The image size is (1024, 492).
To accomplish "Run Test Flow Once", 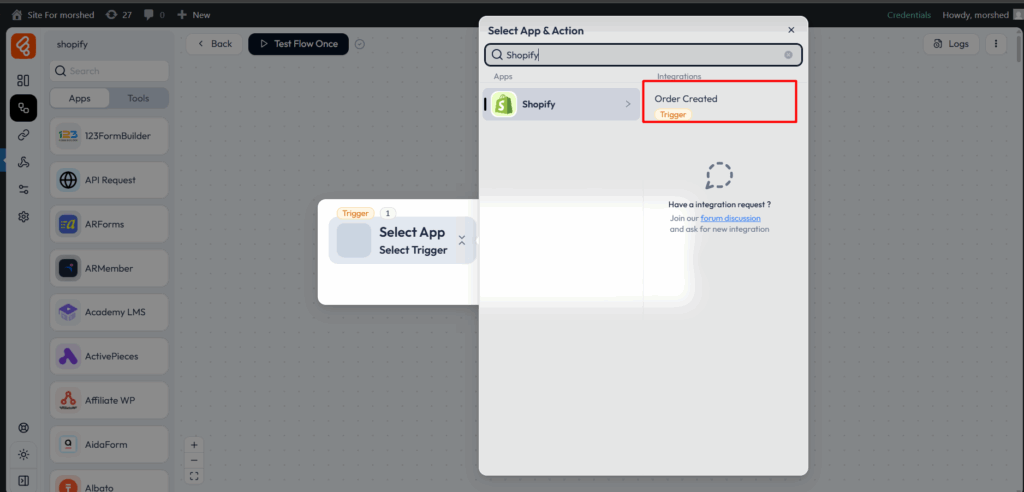I will (298, 44).
